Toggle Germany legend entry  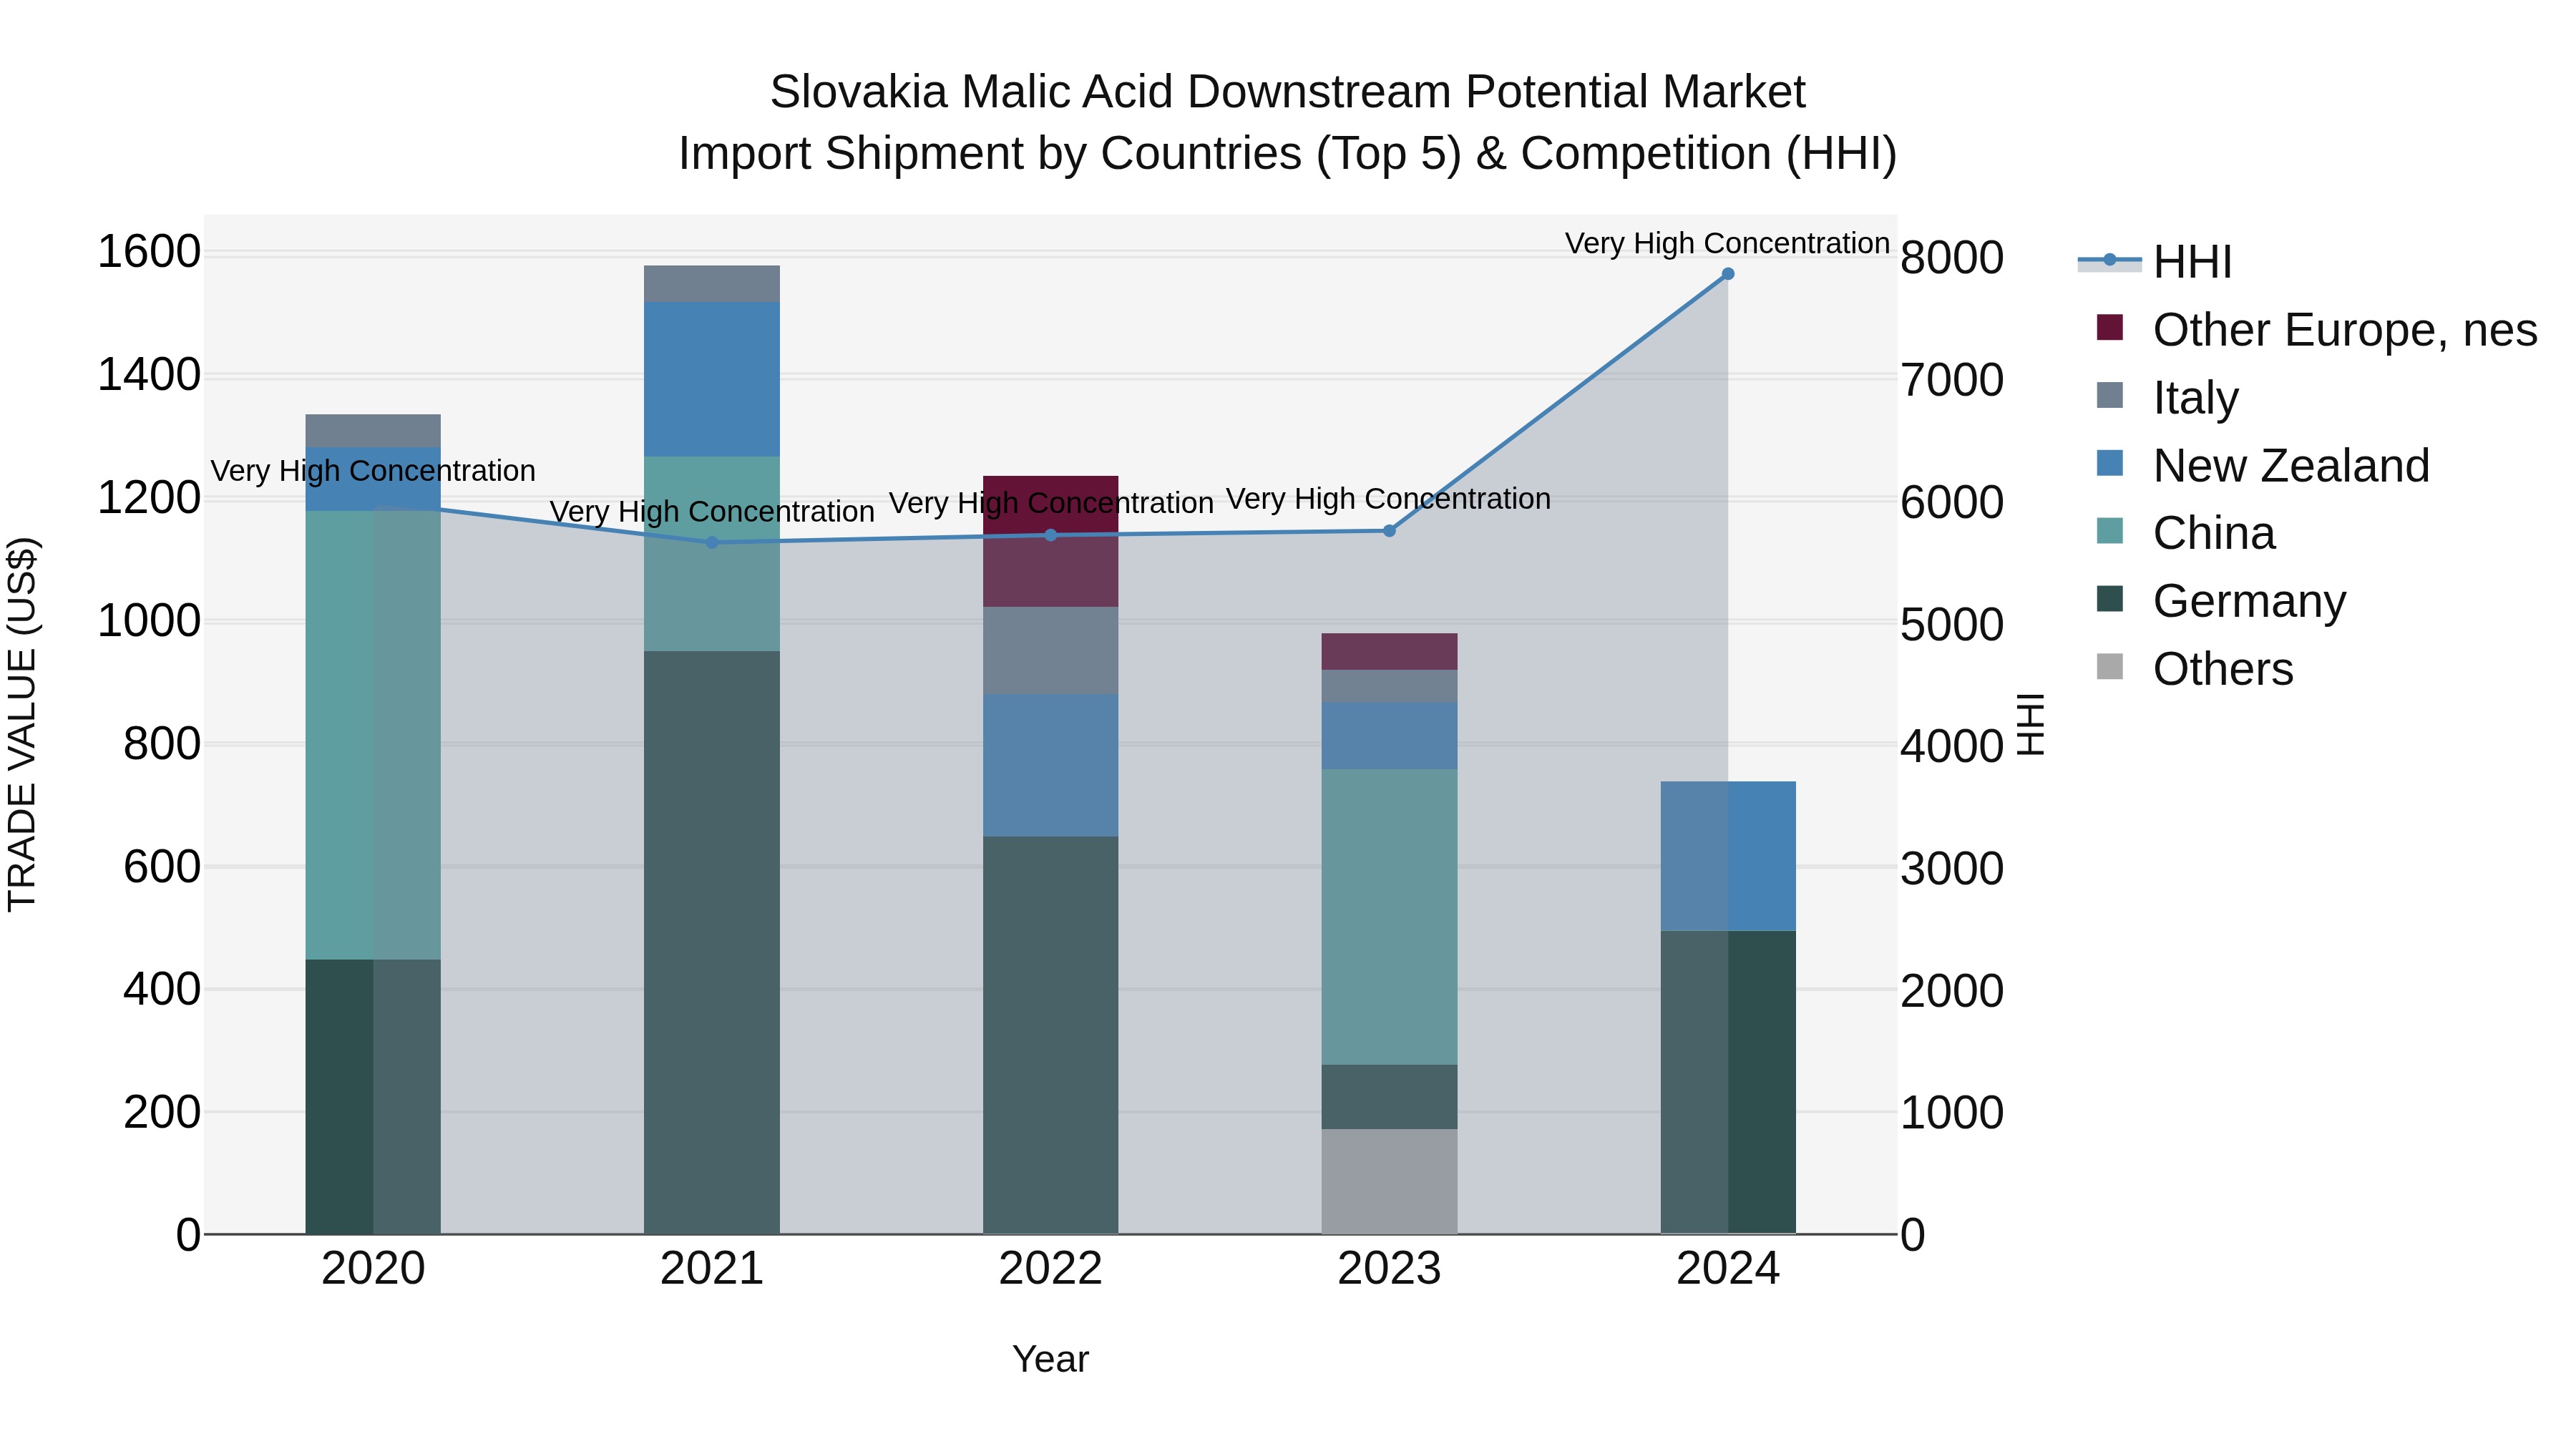[x=2221, y=601]
